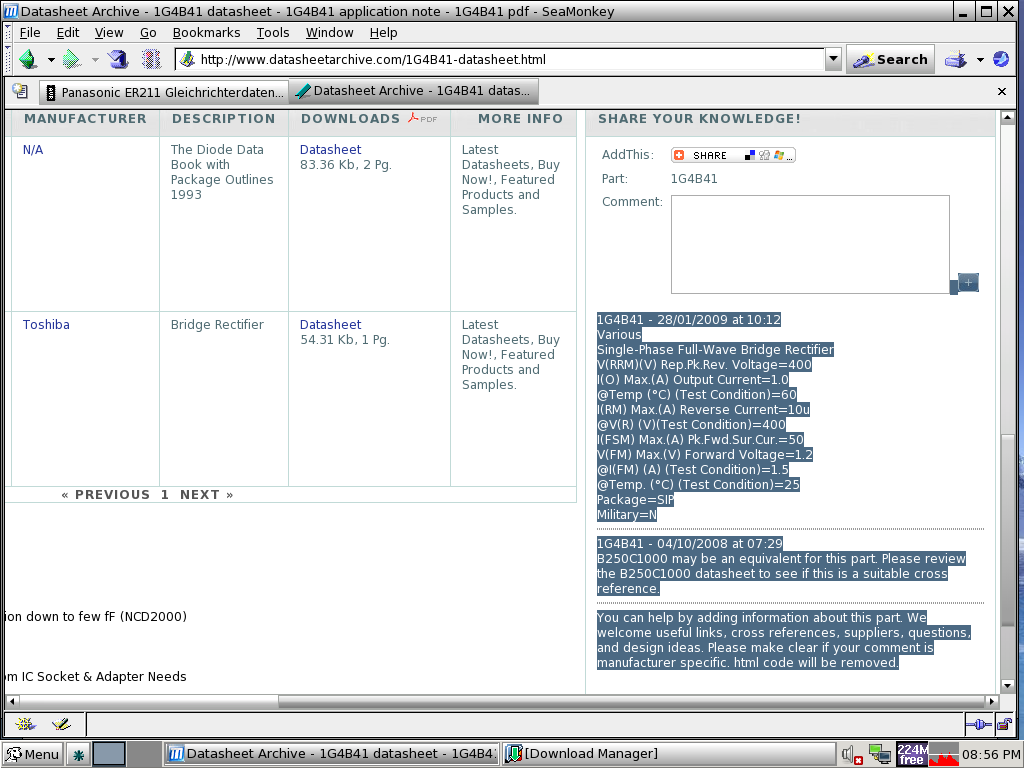The image size is (1024, 768).
Task: Open the Tools menu
Action: point(273,33)
